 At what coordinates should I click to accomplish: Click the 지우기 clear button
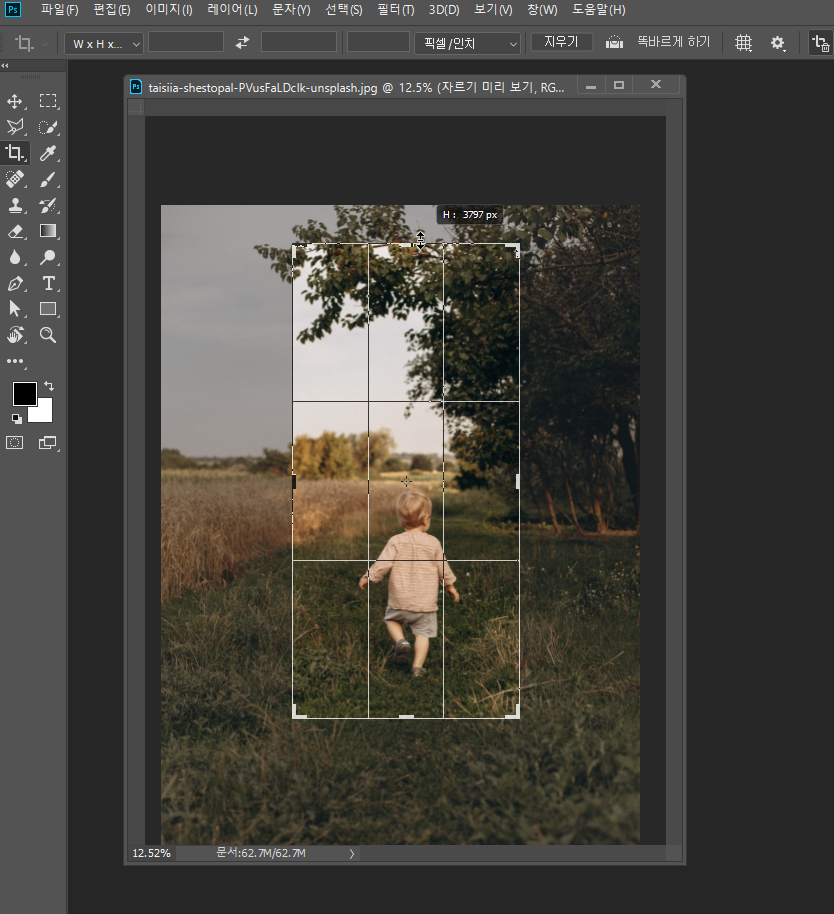[x=561, y=42]
